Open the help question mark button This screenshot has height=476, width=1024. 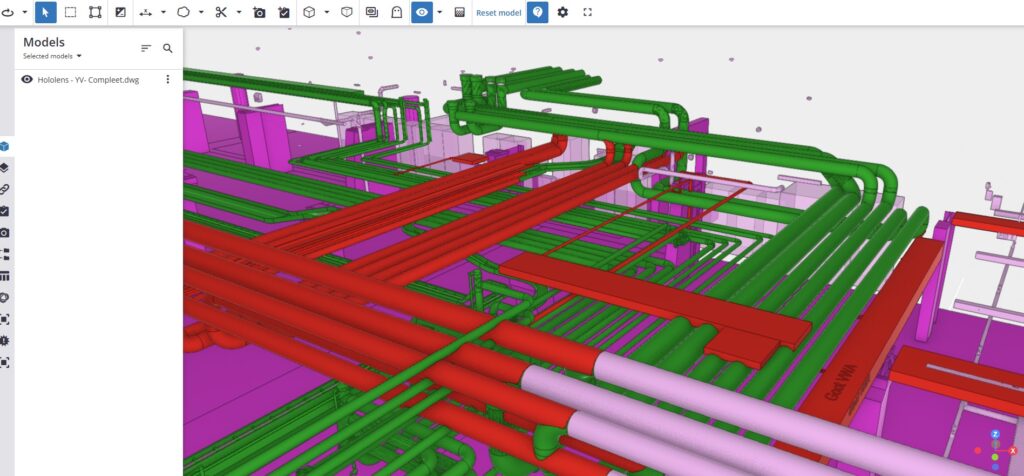(538, 12)
